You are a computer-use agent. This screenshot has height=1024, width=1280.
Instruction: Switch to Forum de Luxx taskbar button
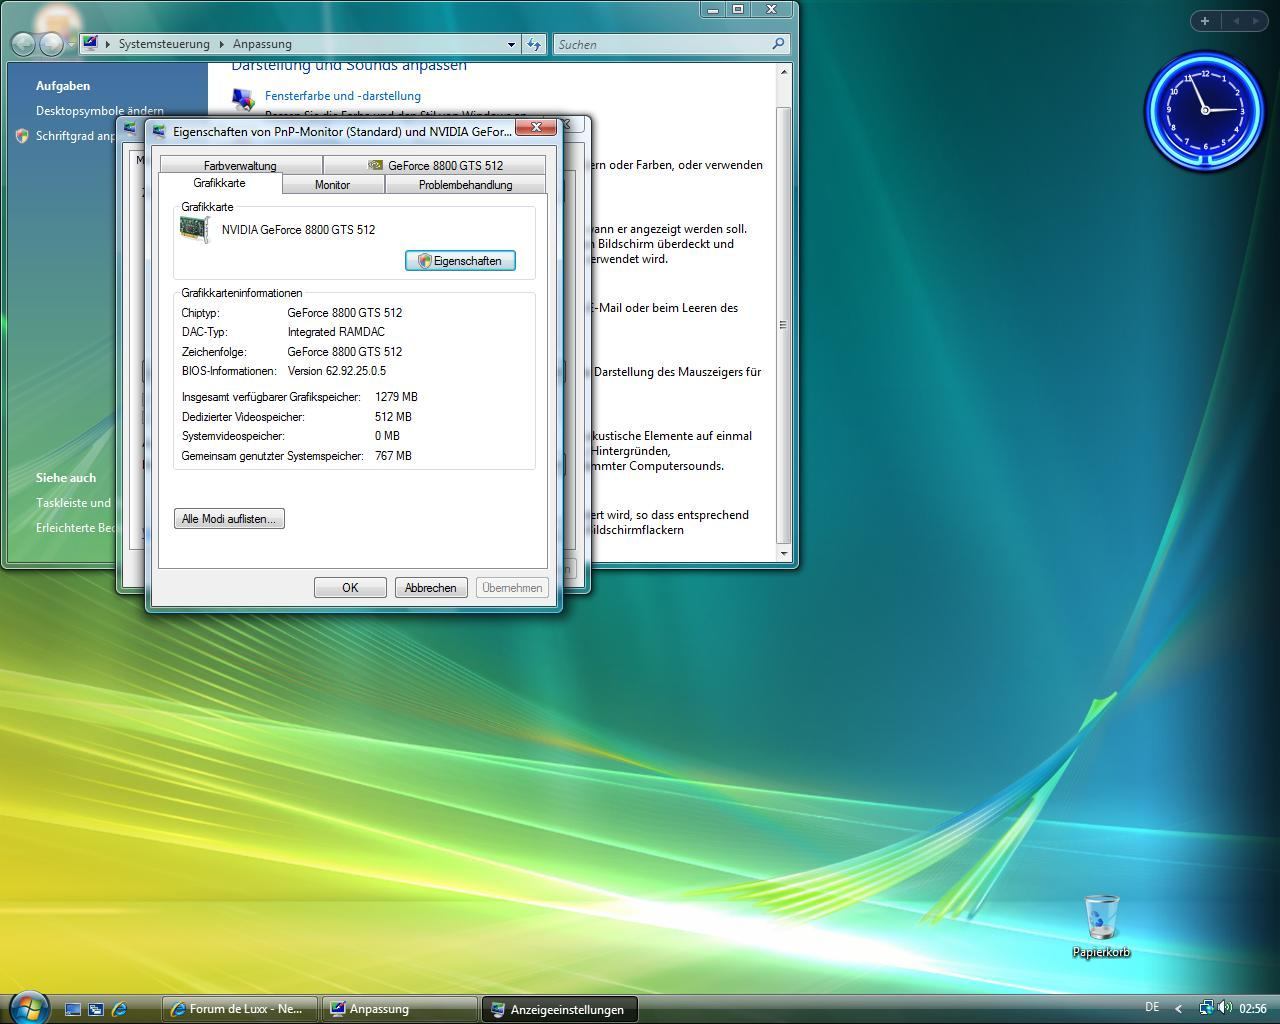pyautogui.click(x=240, y=1009)
